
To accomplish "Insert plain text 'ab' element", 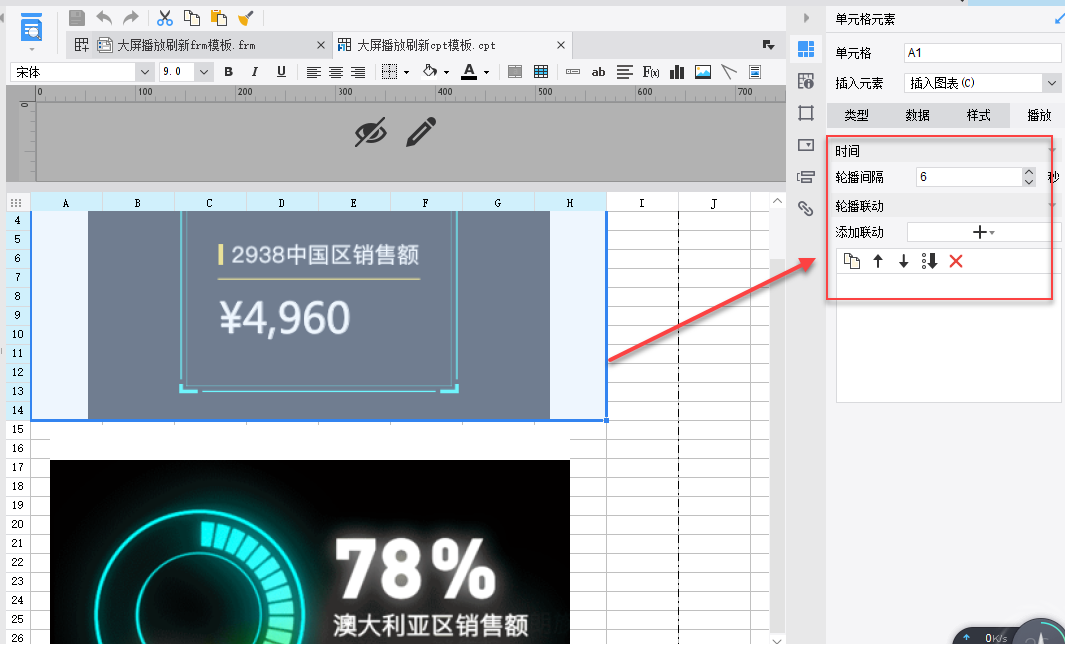I will [x=598, y=72].
